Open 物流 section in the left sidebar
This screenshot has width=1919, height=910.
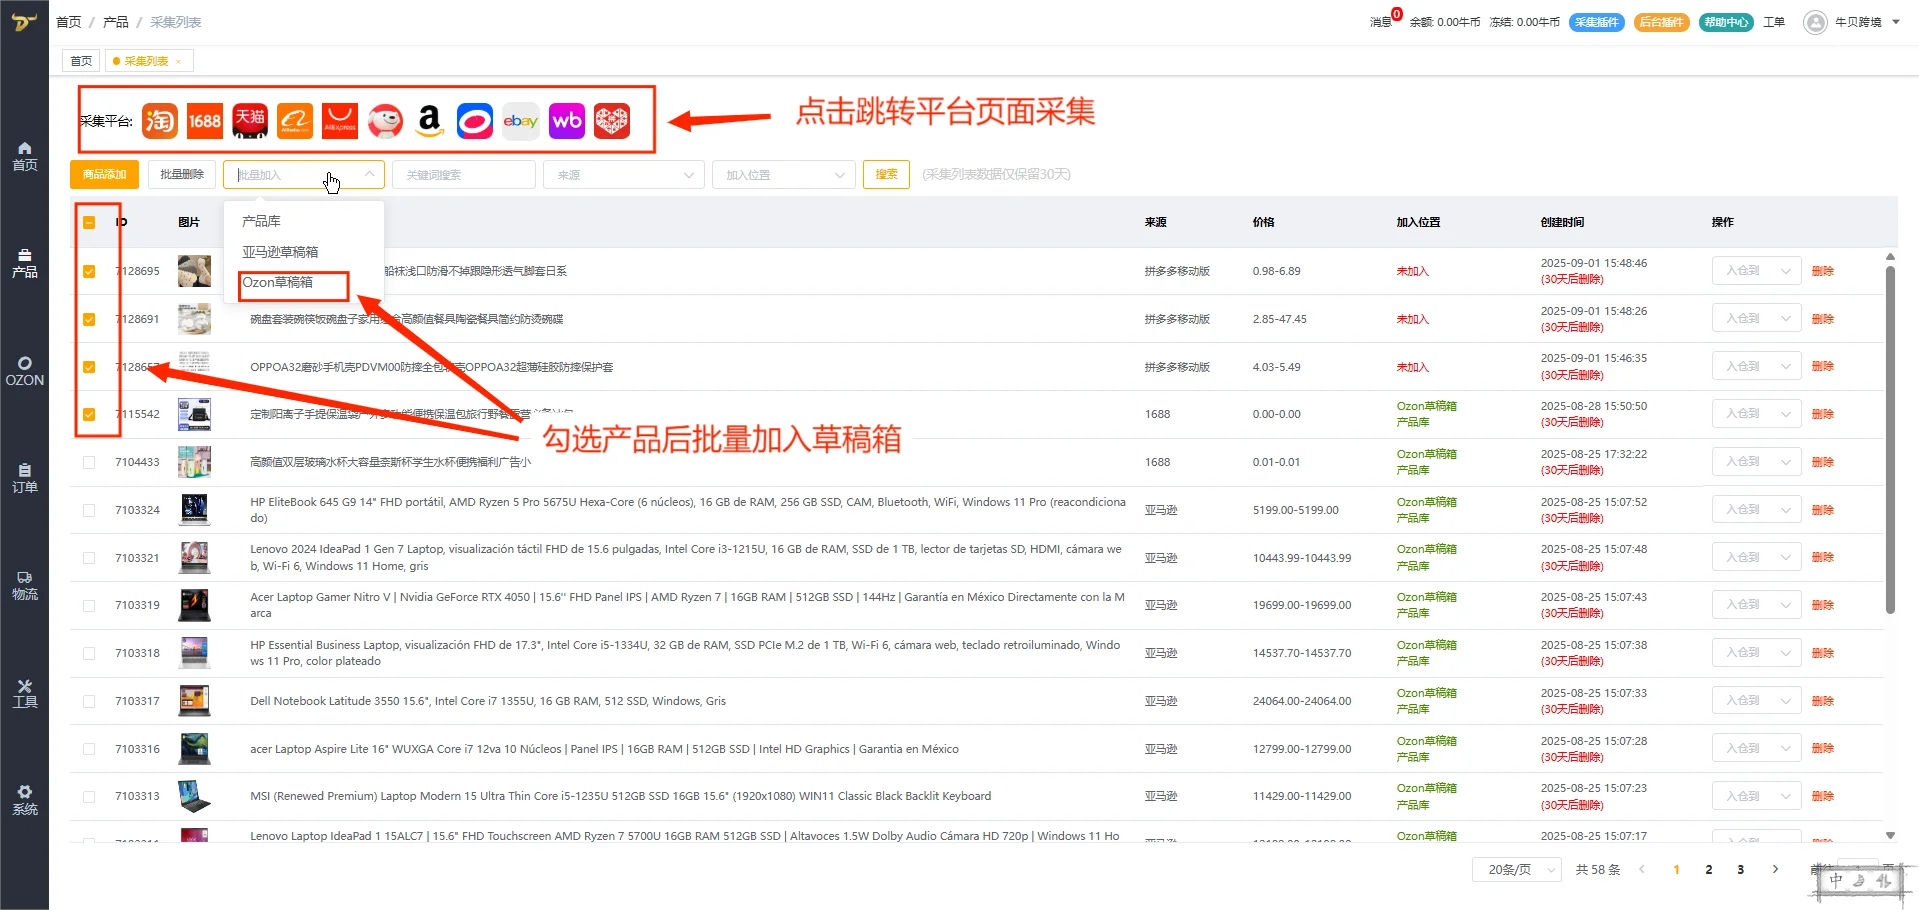click(25, 585)
